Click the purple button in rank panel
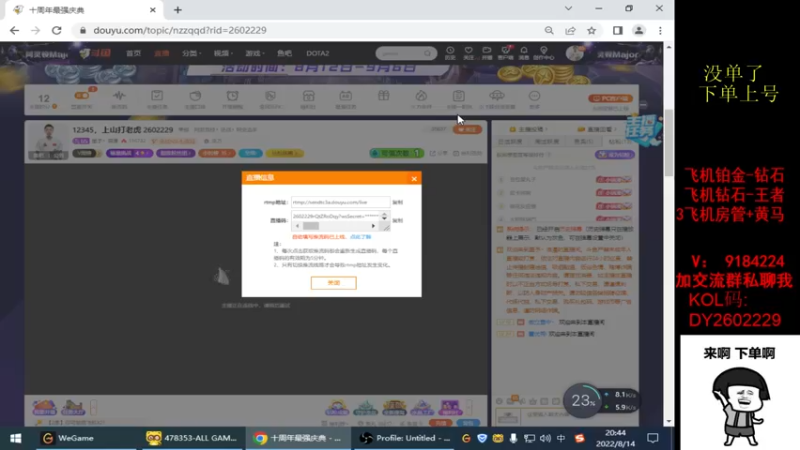This screenshot has height=450, width=800. click(615, 154)
